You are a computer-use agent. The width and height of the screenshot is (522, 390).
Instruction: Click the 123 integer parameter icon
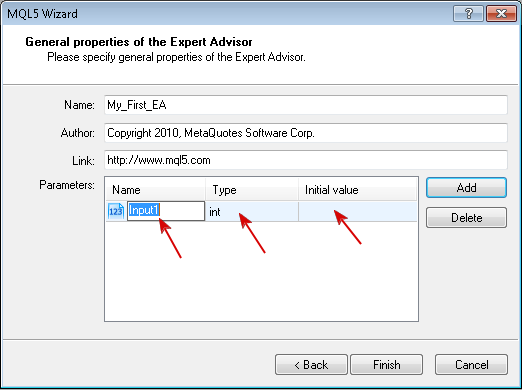click(116, 211)
